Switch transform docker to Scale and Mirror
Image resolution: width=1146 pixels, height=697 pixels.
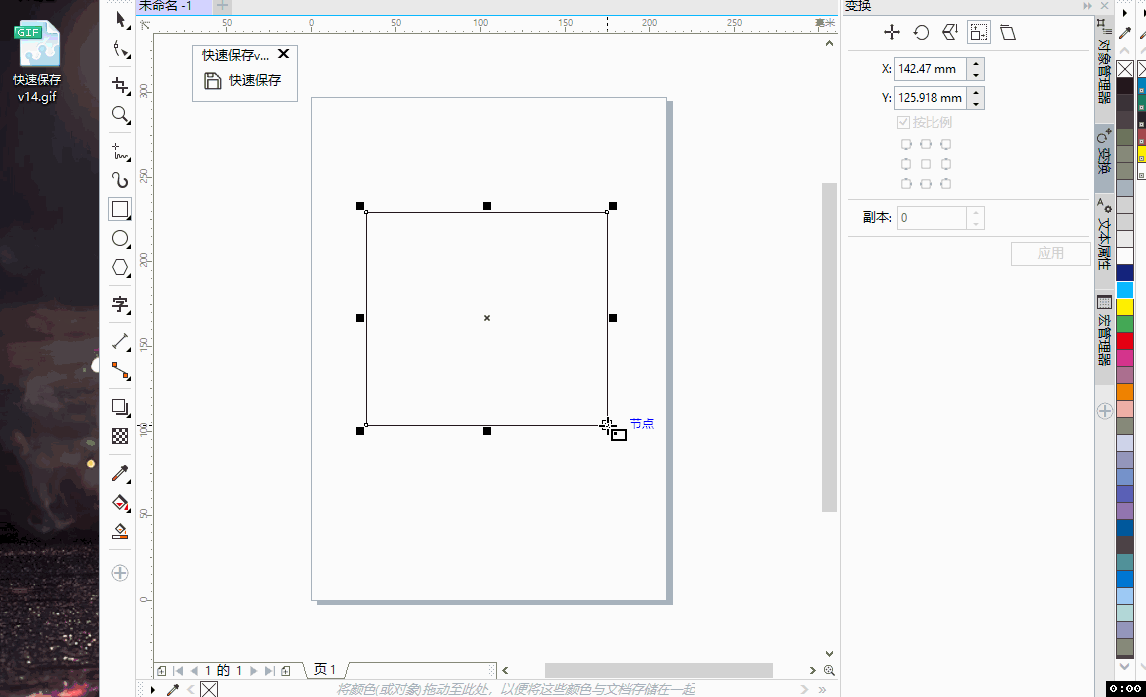point(949,32)
